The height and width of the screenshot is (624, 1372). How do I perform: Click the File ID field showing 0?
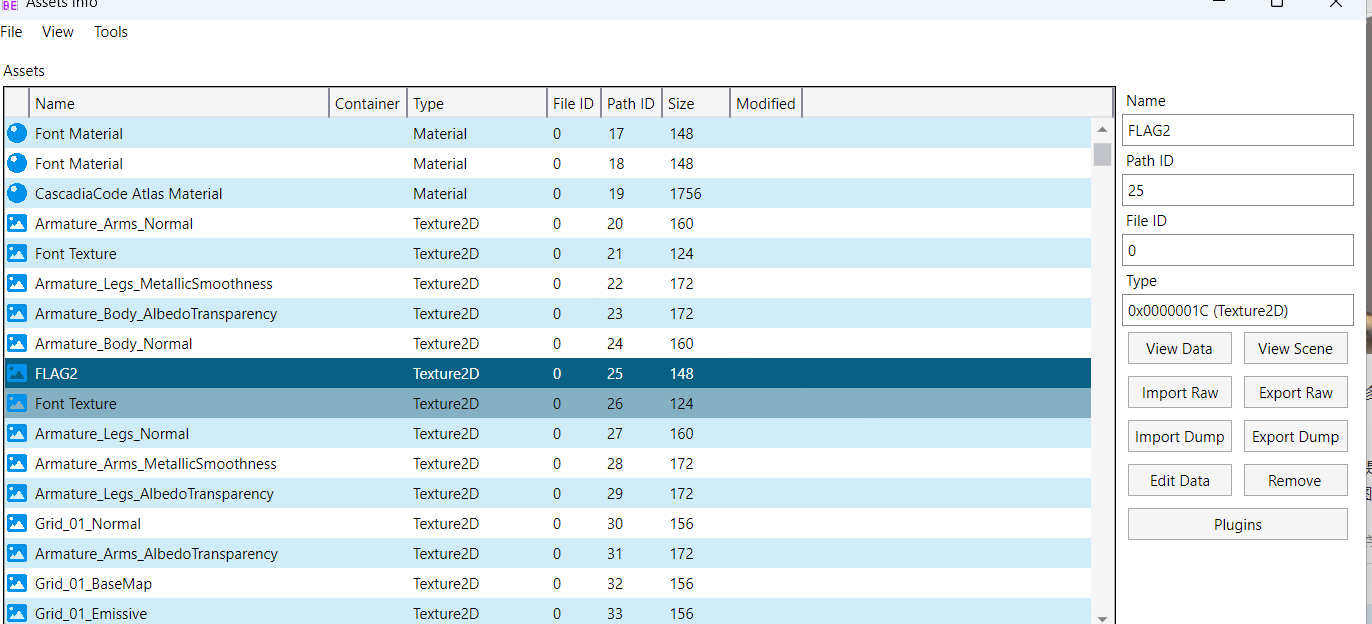coord(1238,250)
